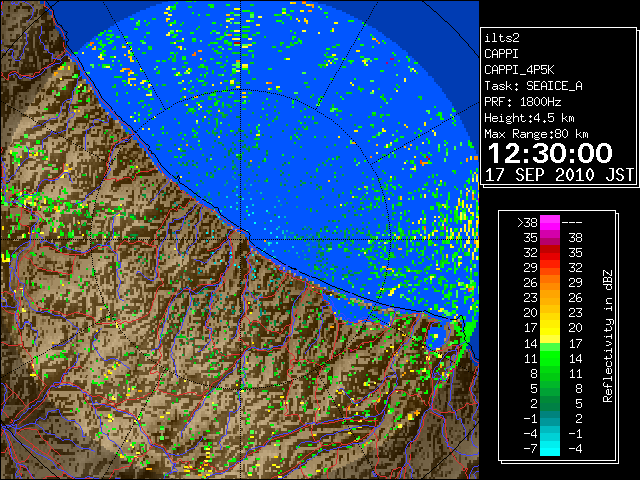Click the '17 SEP 2010 JST' date
Image resolution: width=640 pixels, height=480 pixels.
559,175
